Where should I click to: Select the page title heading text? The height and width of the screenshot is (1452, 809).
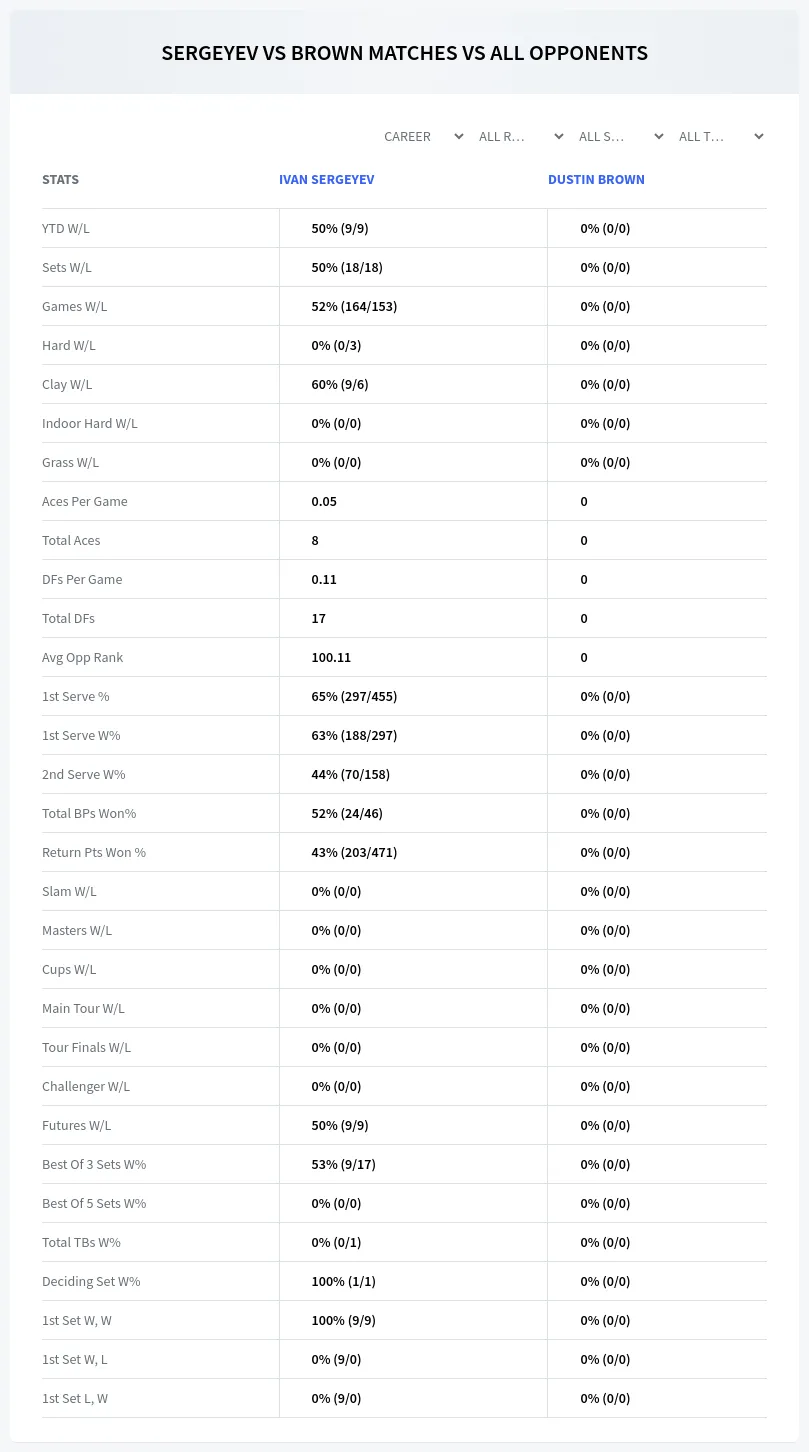click(405, 53)
